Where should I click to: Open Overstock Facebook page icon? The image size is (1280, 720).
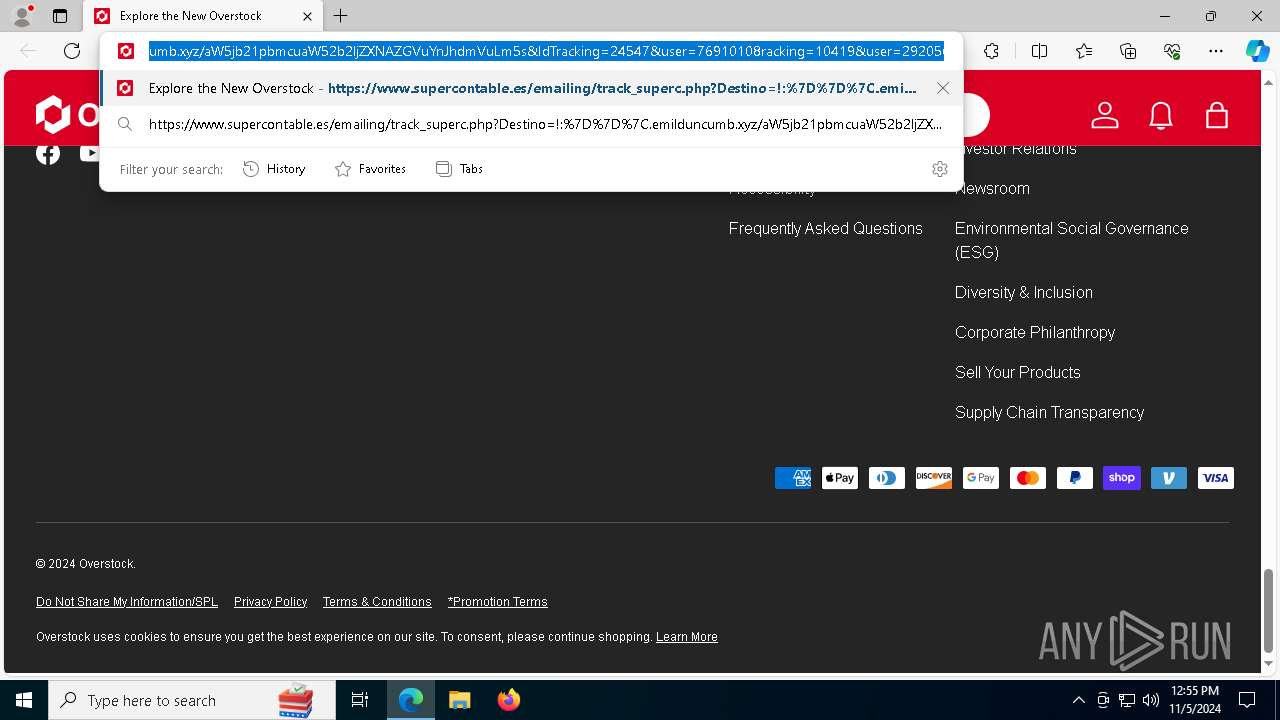click(x=48, y=153)
